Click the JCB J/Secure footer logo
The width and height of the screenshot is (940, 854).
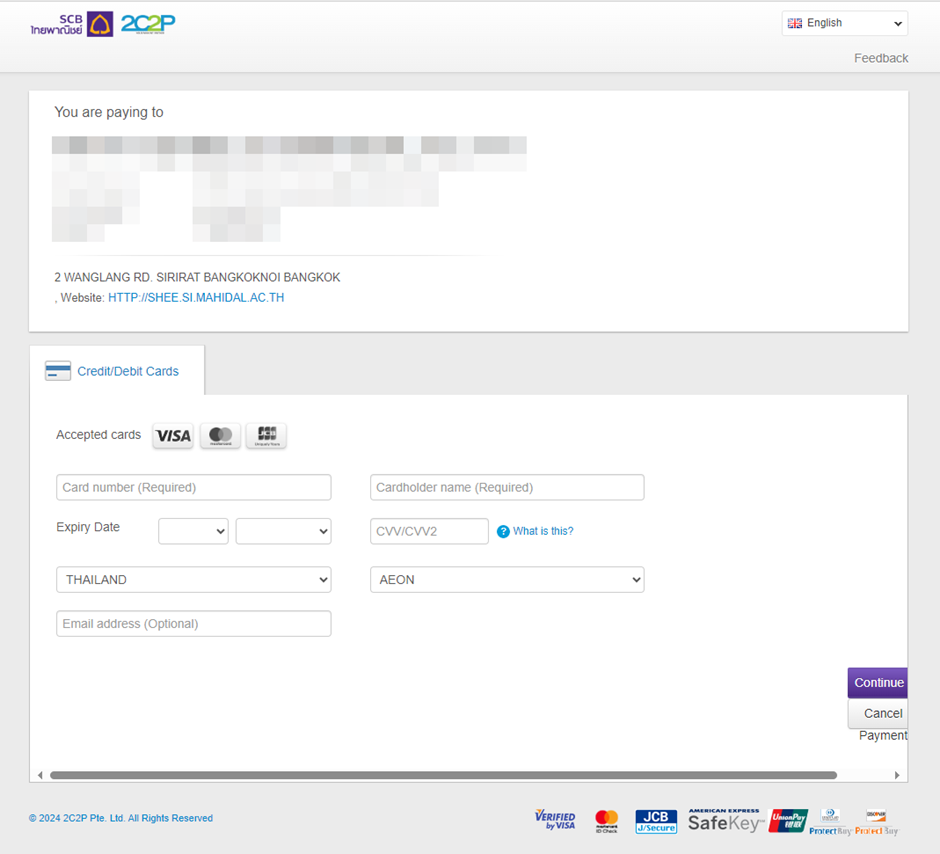[x=656, y=821]
